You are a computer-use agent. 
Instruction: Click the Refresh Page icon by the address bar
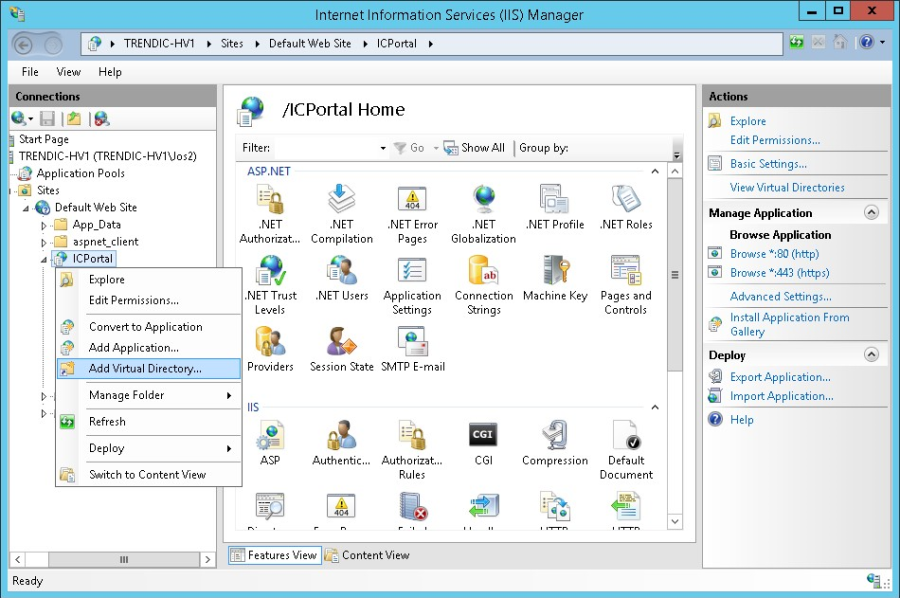[x=796, y=42]
